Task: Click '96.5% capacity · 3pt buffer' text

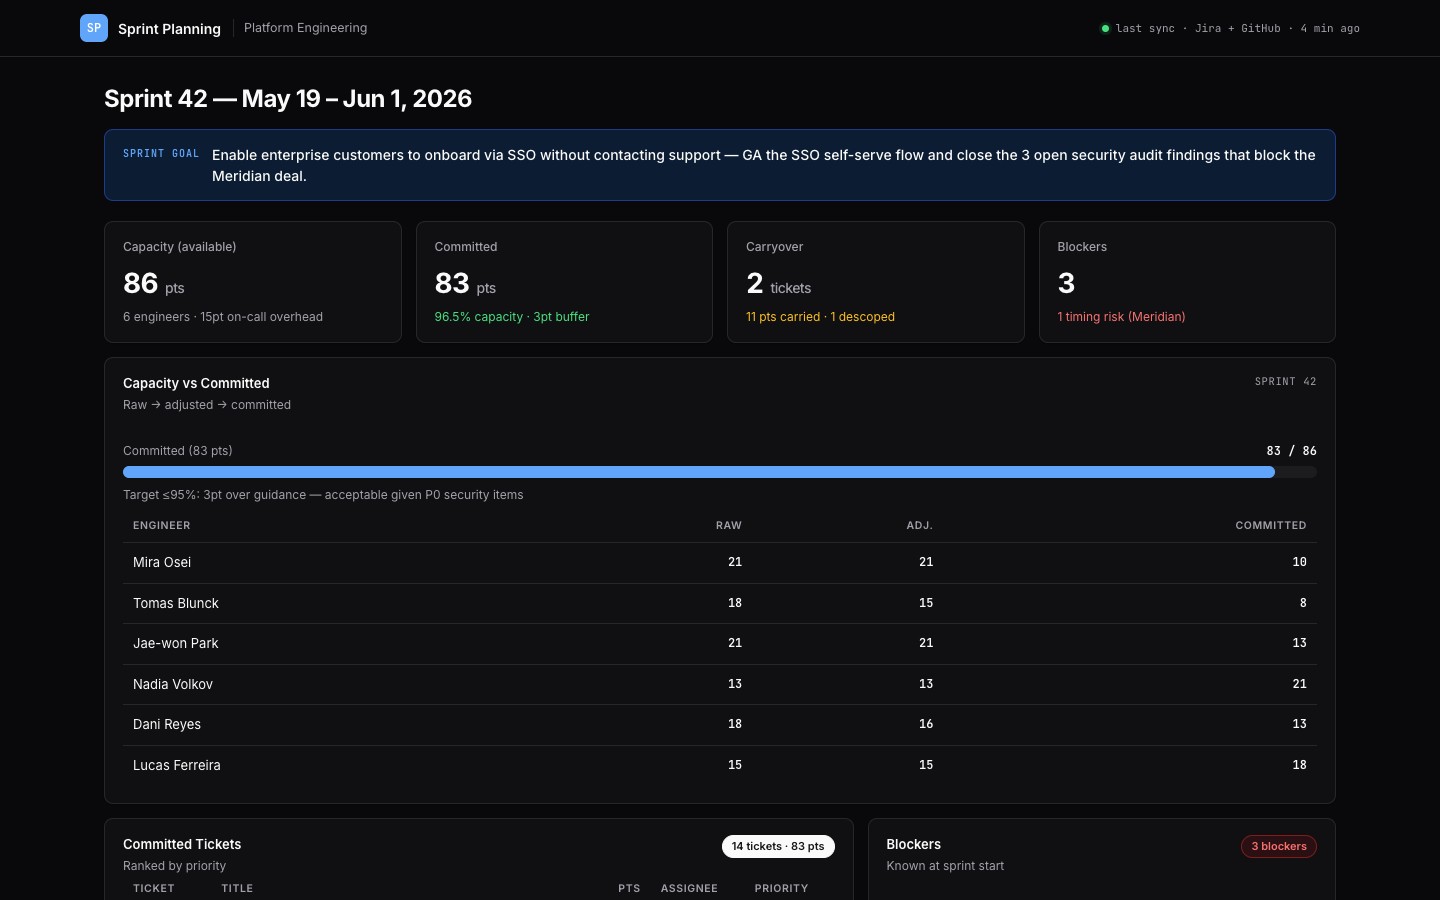Action: coord(512,317)
